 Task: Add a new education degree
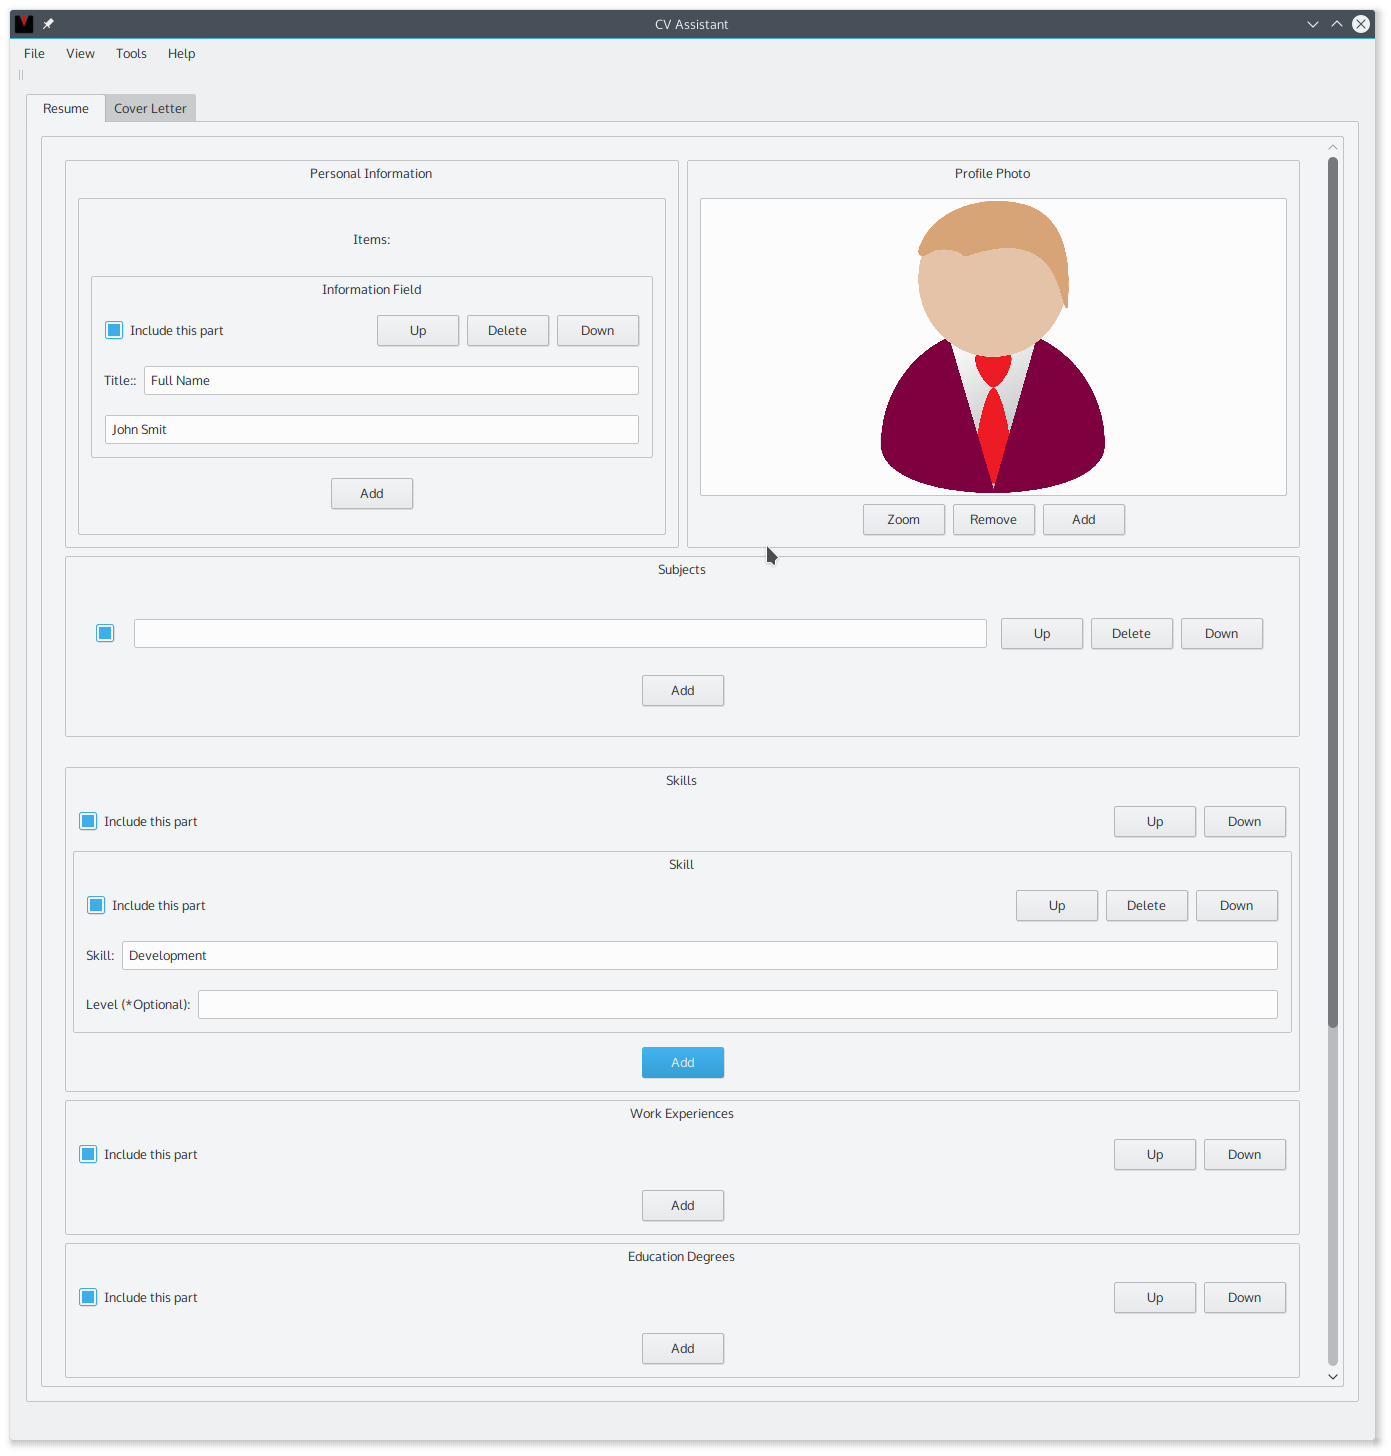coord(683,1349)
